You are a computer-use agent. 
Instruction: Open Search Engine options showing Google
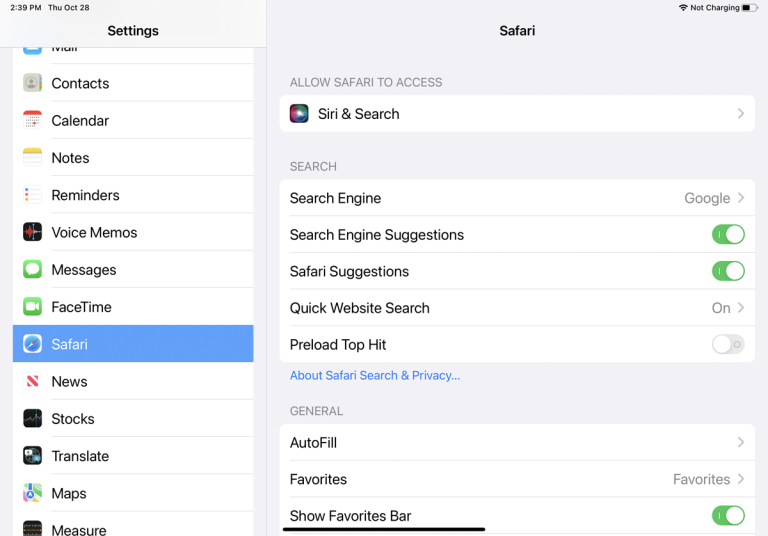516,198
